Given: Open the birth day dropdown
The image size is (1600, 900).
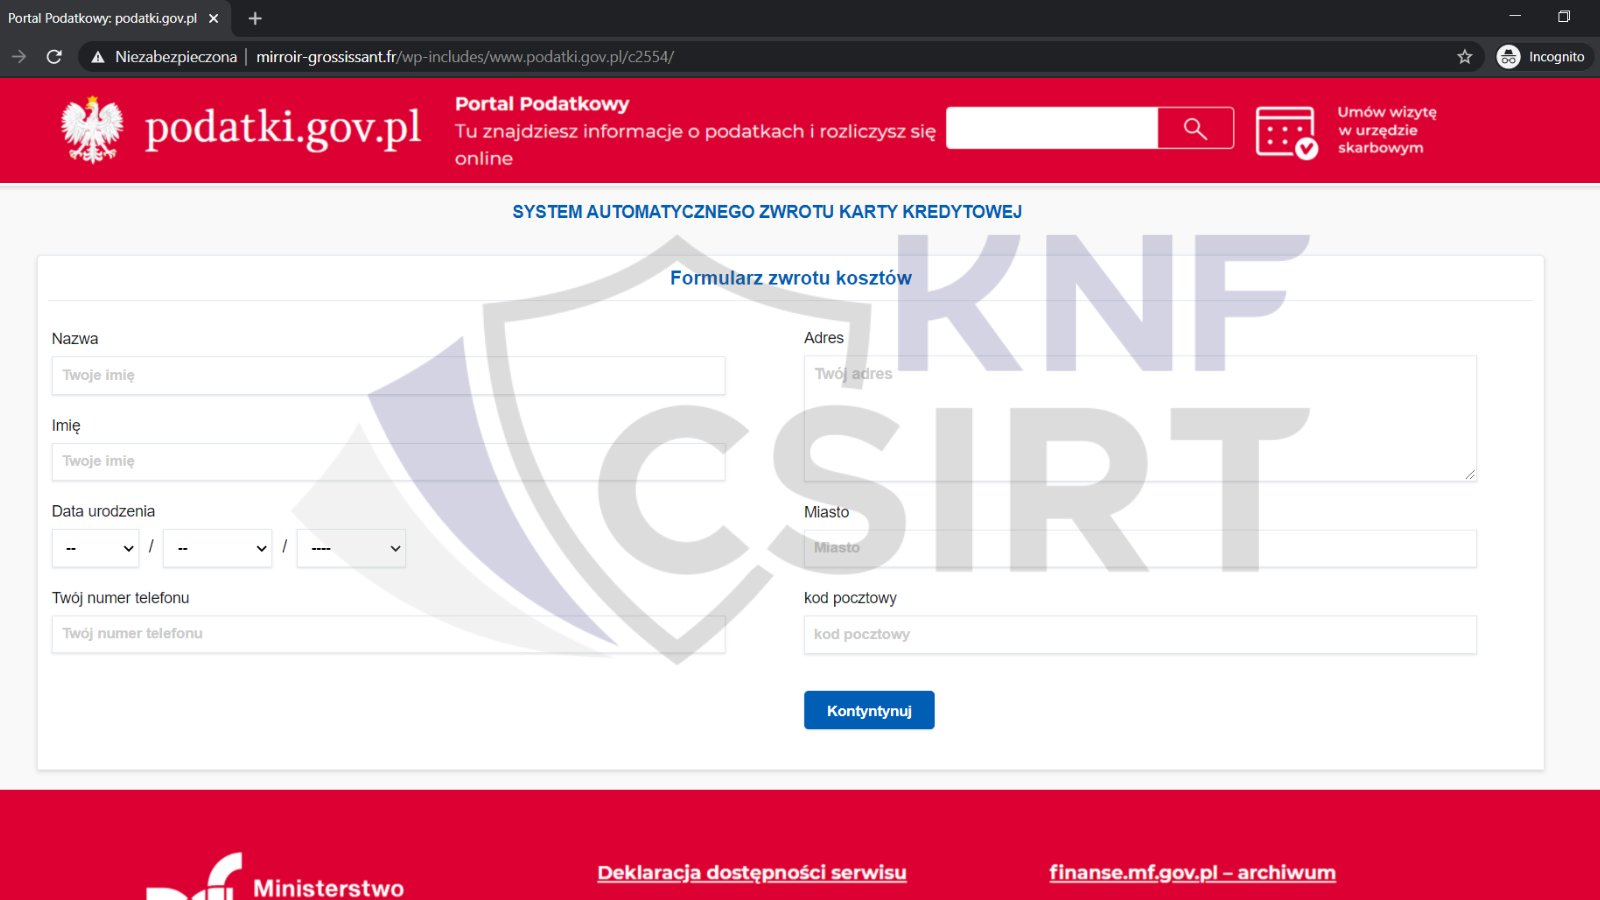Looking at the screenshot, I should pyautogui.click(x=96, y=548).
